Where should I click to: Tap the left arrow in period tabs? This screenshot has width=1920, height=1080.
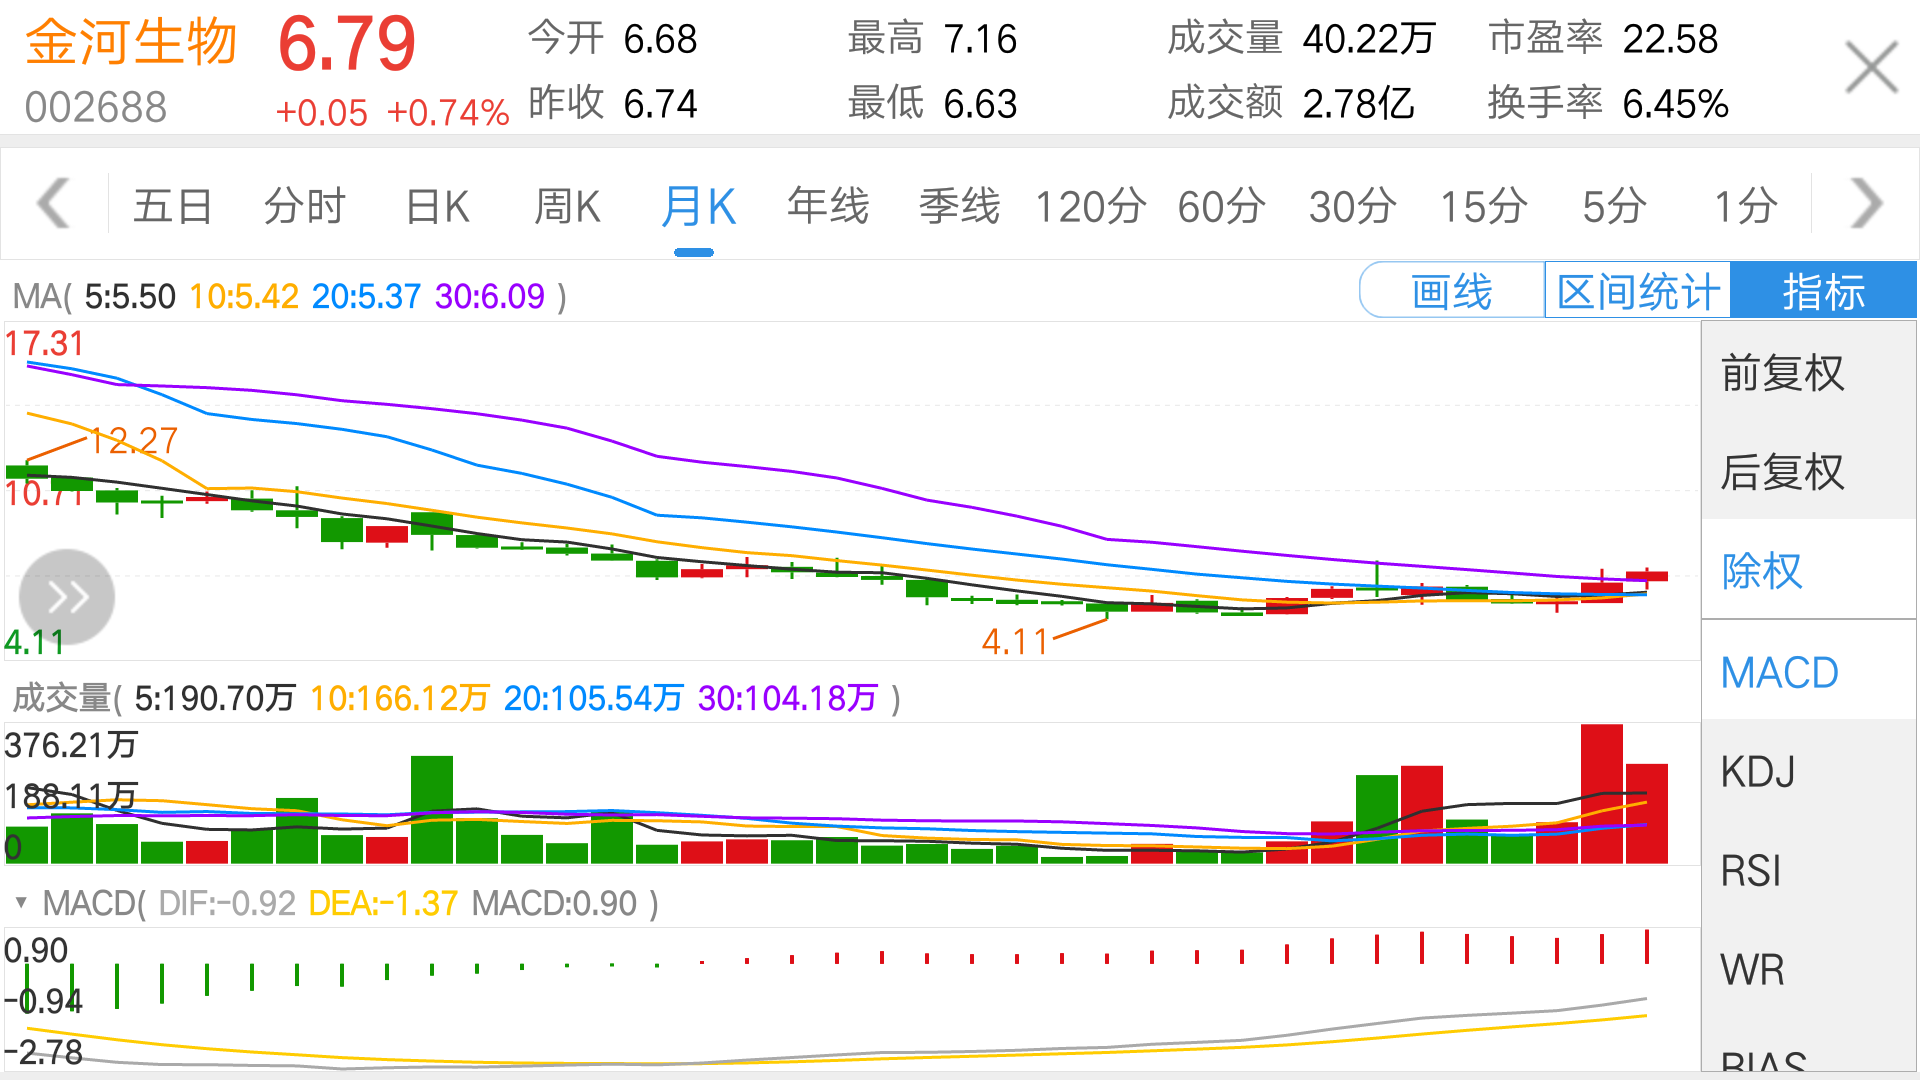click(53, 204)
